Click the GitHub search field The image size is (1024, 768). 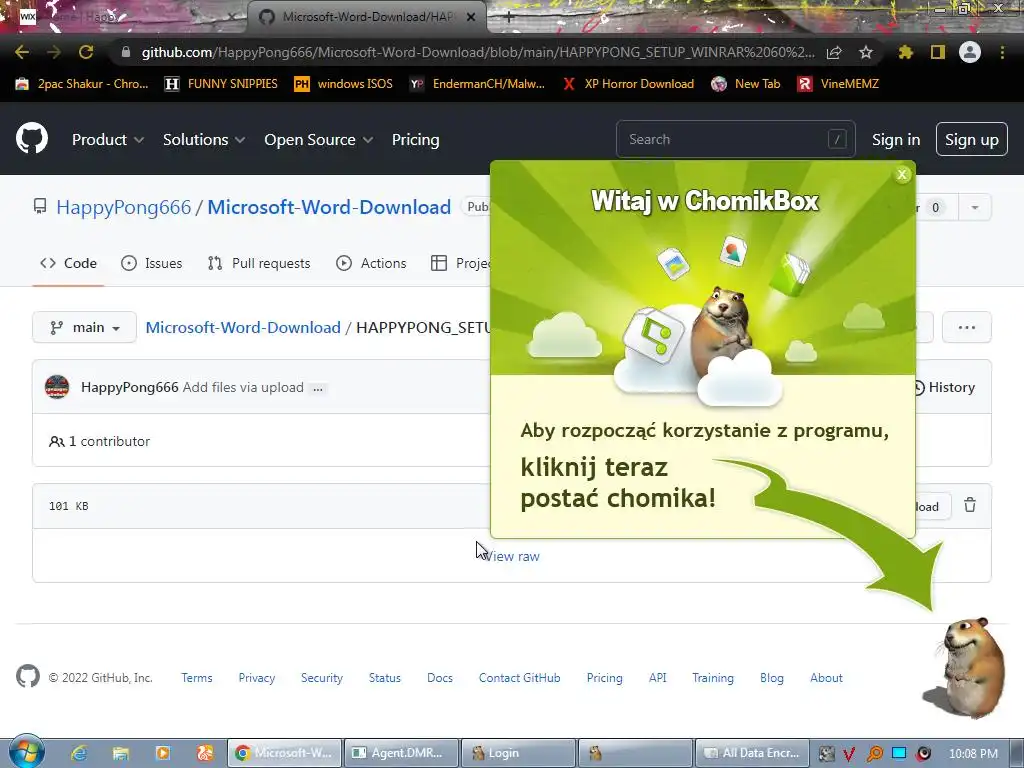tap(735, 139)
